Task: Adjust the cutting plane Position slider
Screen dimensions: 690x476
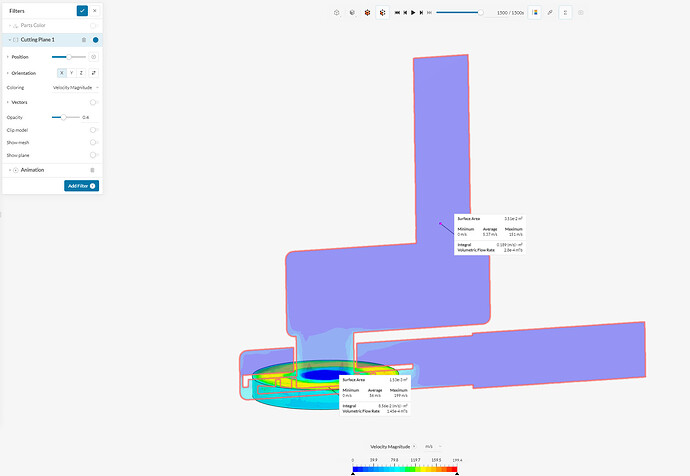Action: [69, 57]
